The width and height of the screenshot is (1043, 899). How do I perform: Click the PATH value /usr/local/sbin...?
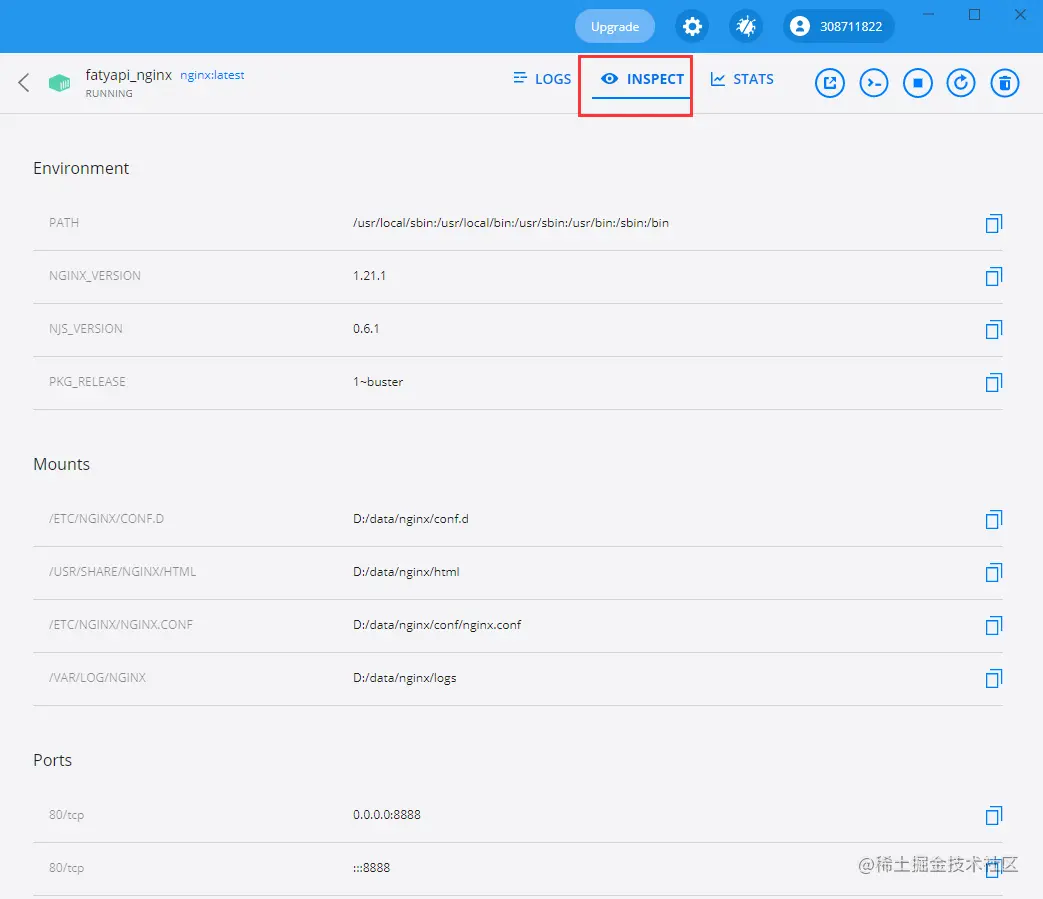point(511,223)
